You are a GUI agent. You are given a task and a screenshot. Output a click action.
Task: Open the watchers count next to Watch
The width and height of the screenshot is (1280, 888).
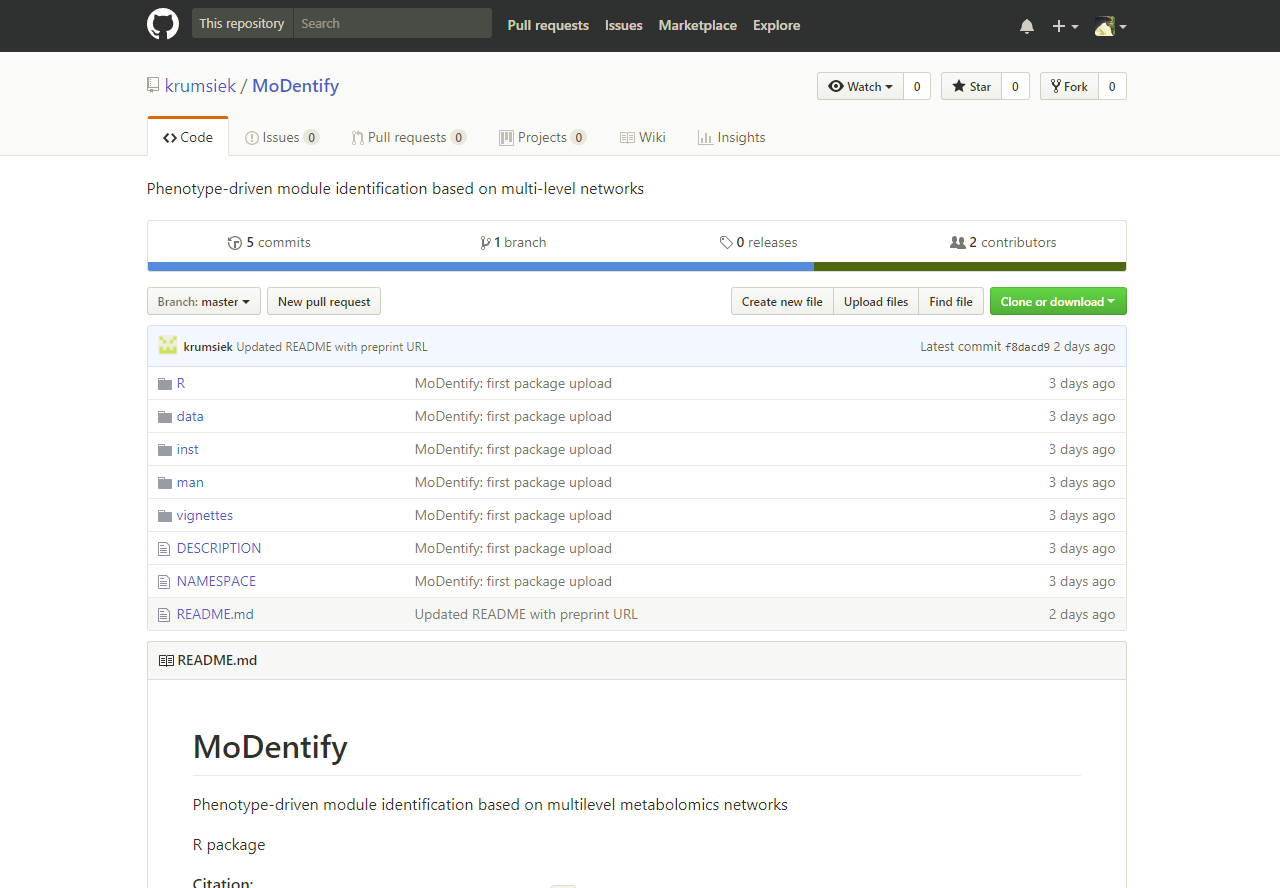pyautogui.click(x=917, y=86)
